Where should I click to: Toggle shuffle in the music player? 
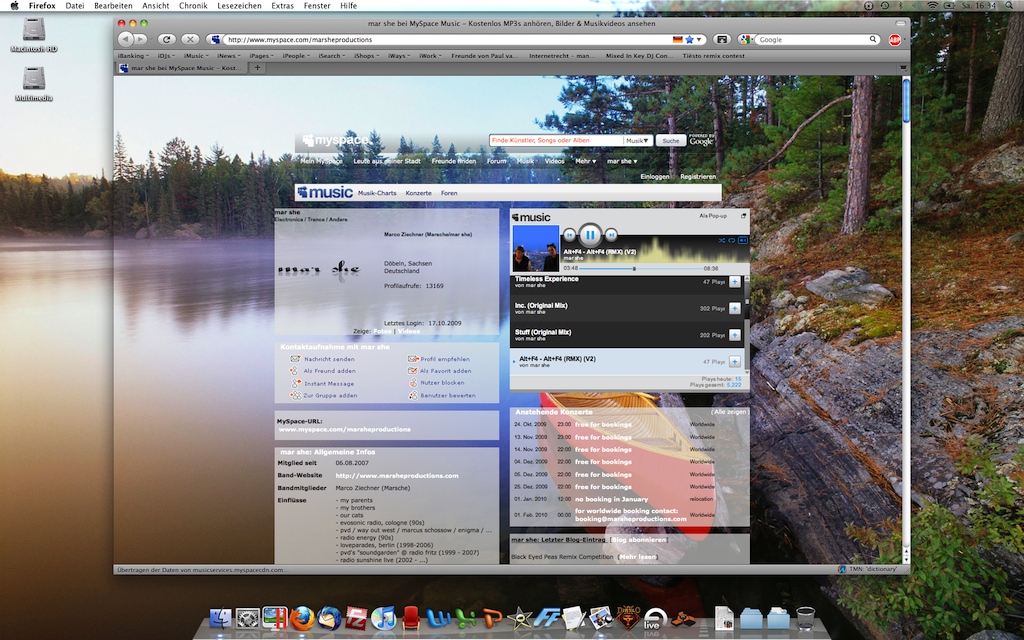pyautogui.click(x=720, y=241)
